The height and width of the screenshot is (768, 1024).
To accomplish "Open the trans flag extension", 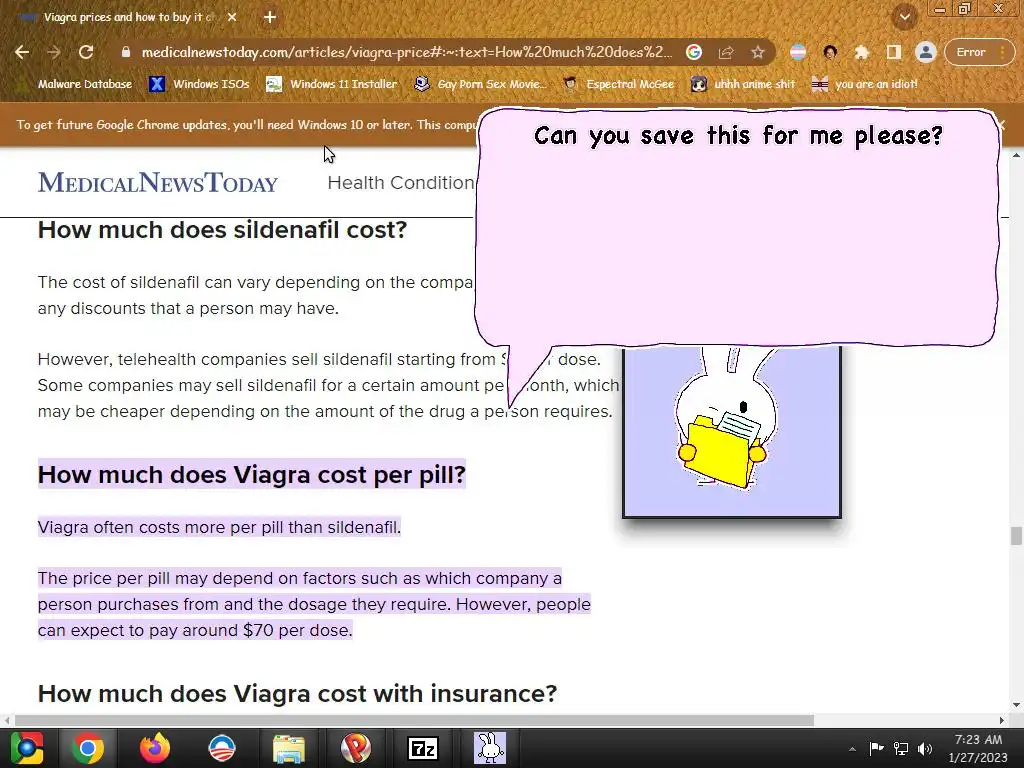I will 798,52.
